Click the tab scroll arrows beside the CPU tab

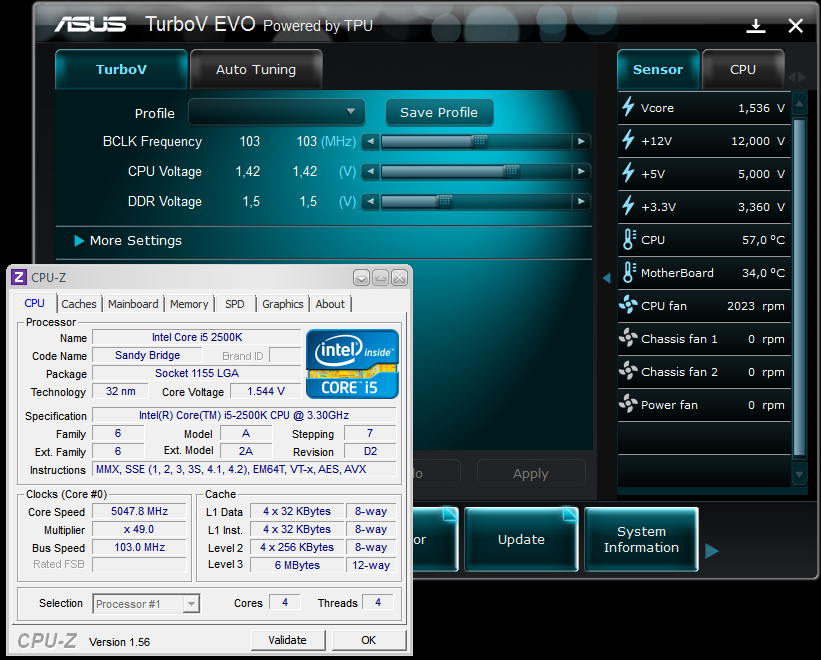796,77
